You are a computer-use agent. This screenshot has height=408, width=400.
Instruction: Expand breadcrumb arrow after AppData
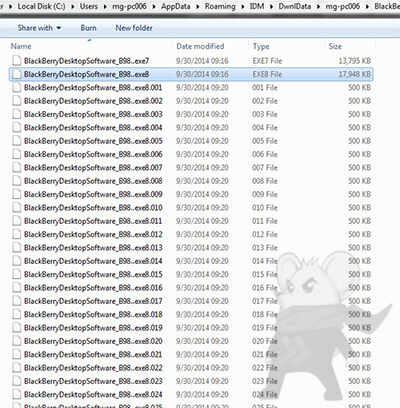197,6
